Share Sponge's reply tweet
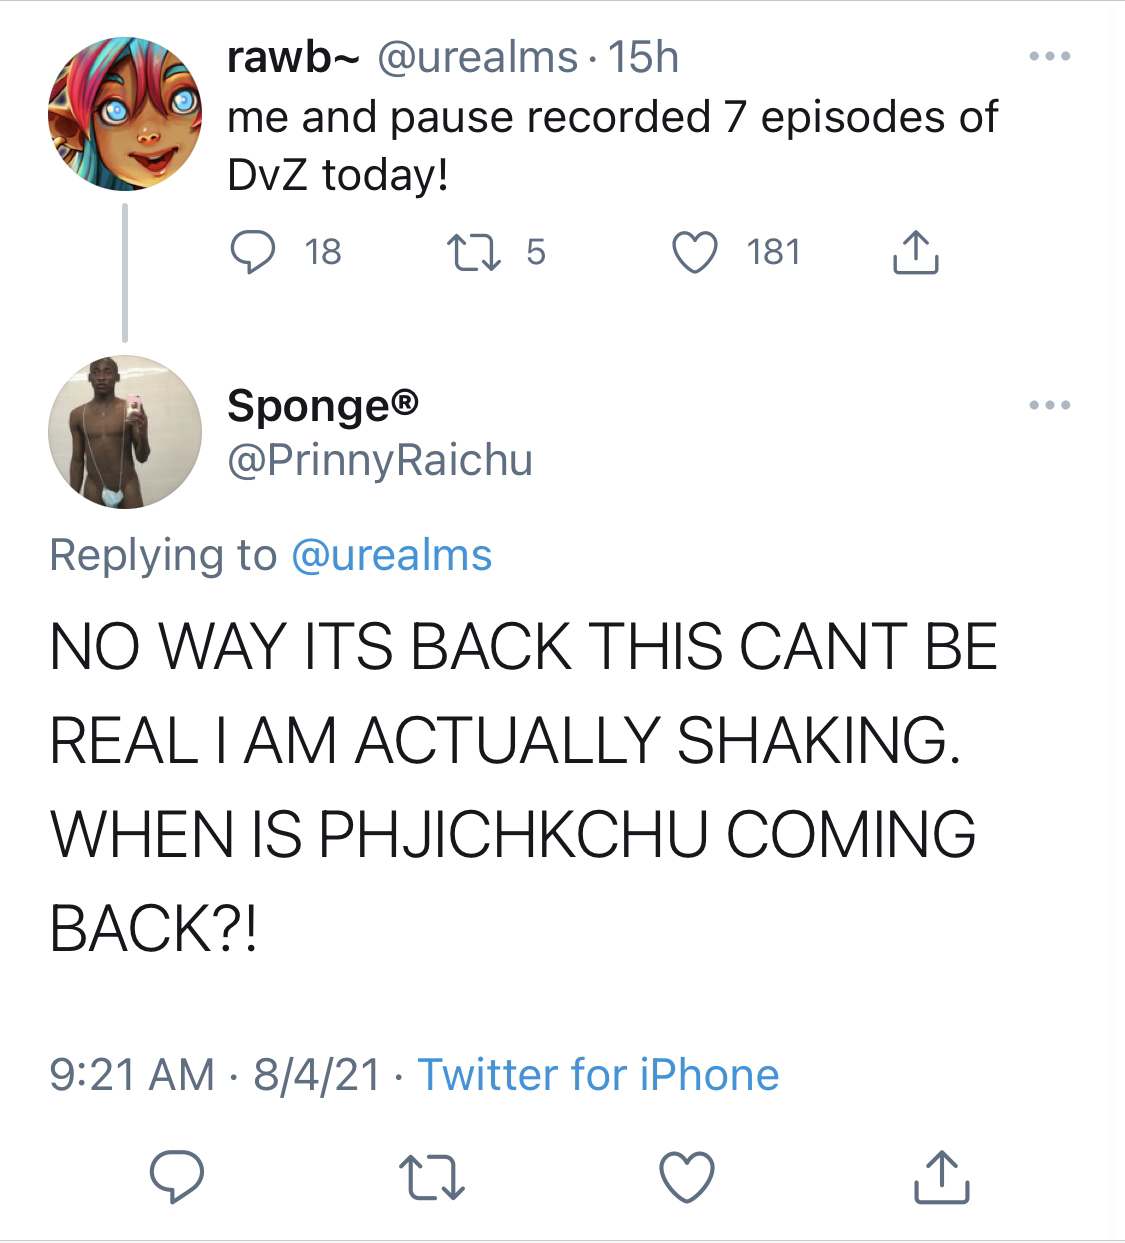The image size is (1125, 1243). [x=942, y=1176]
